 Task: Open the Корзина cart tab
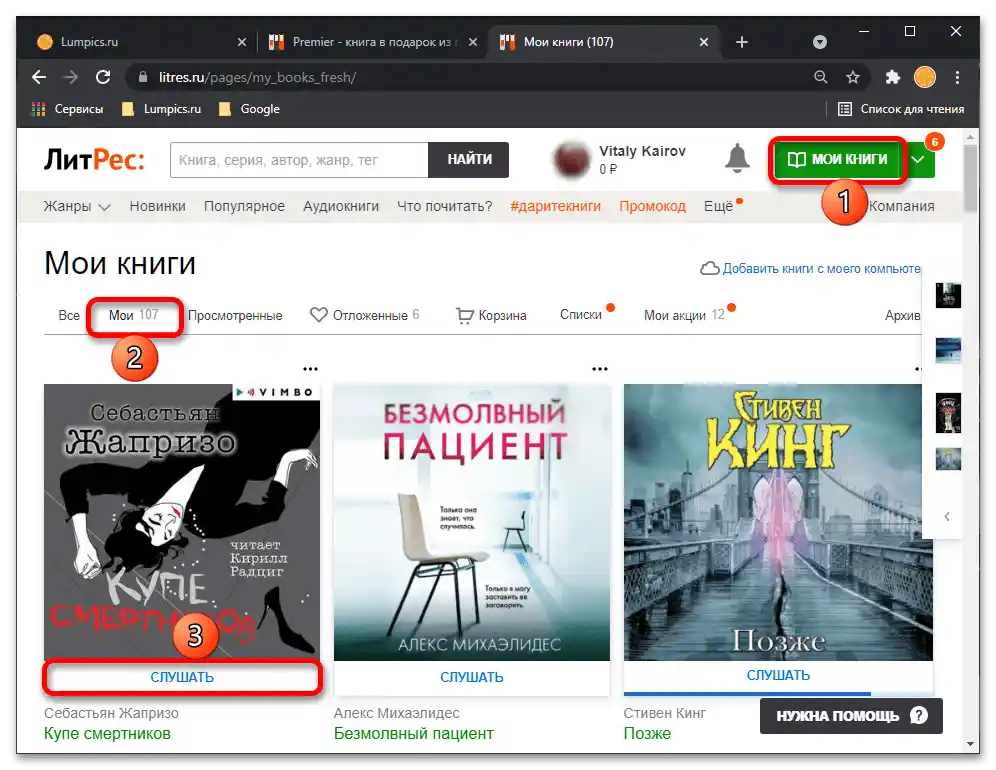[491, 315]
